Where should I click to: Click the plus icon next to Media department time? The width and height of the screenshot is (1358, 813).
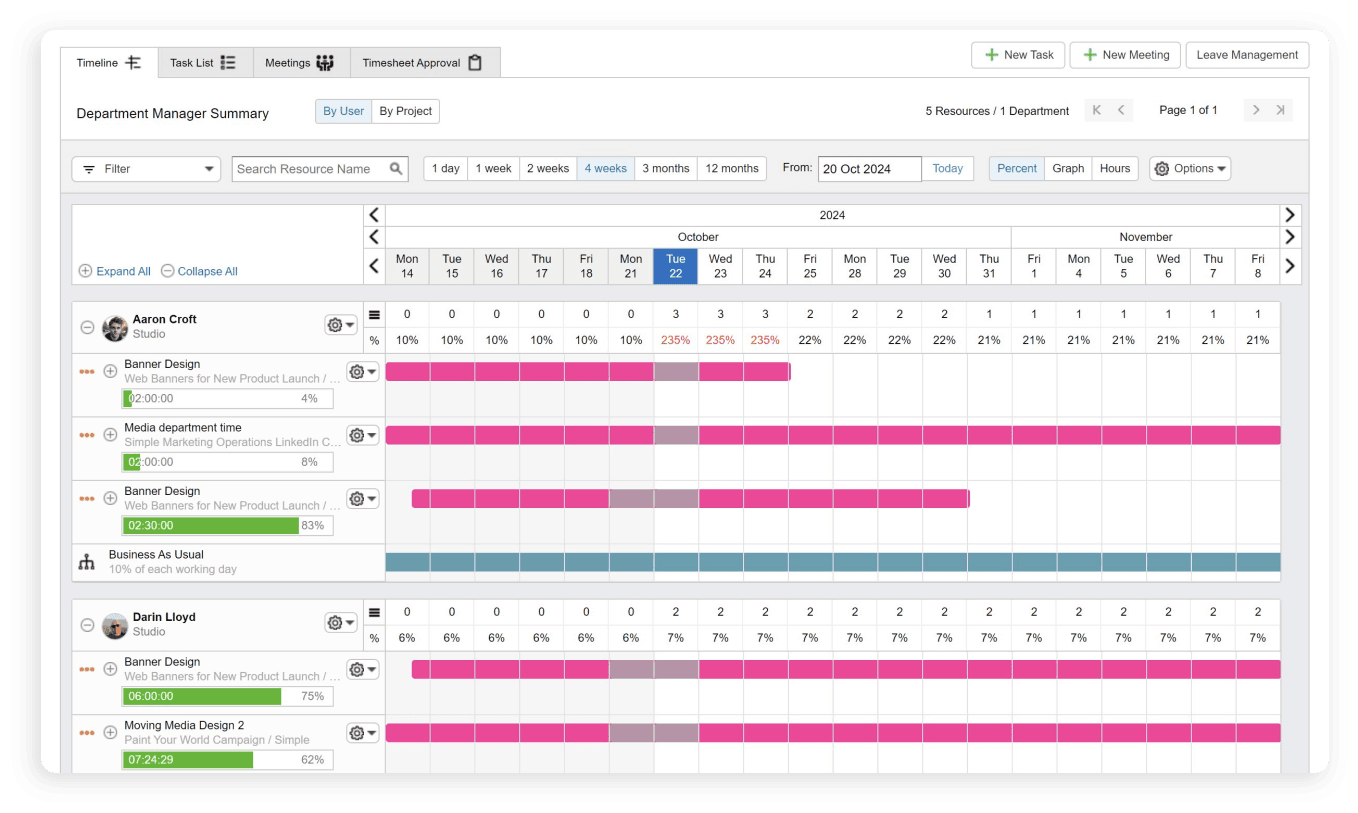(110, 434)
